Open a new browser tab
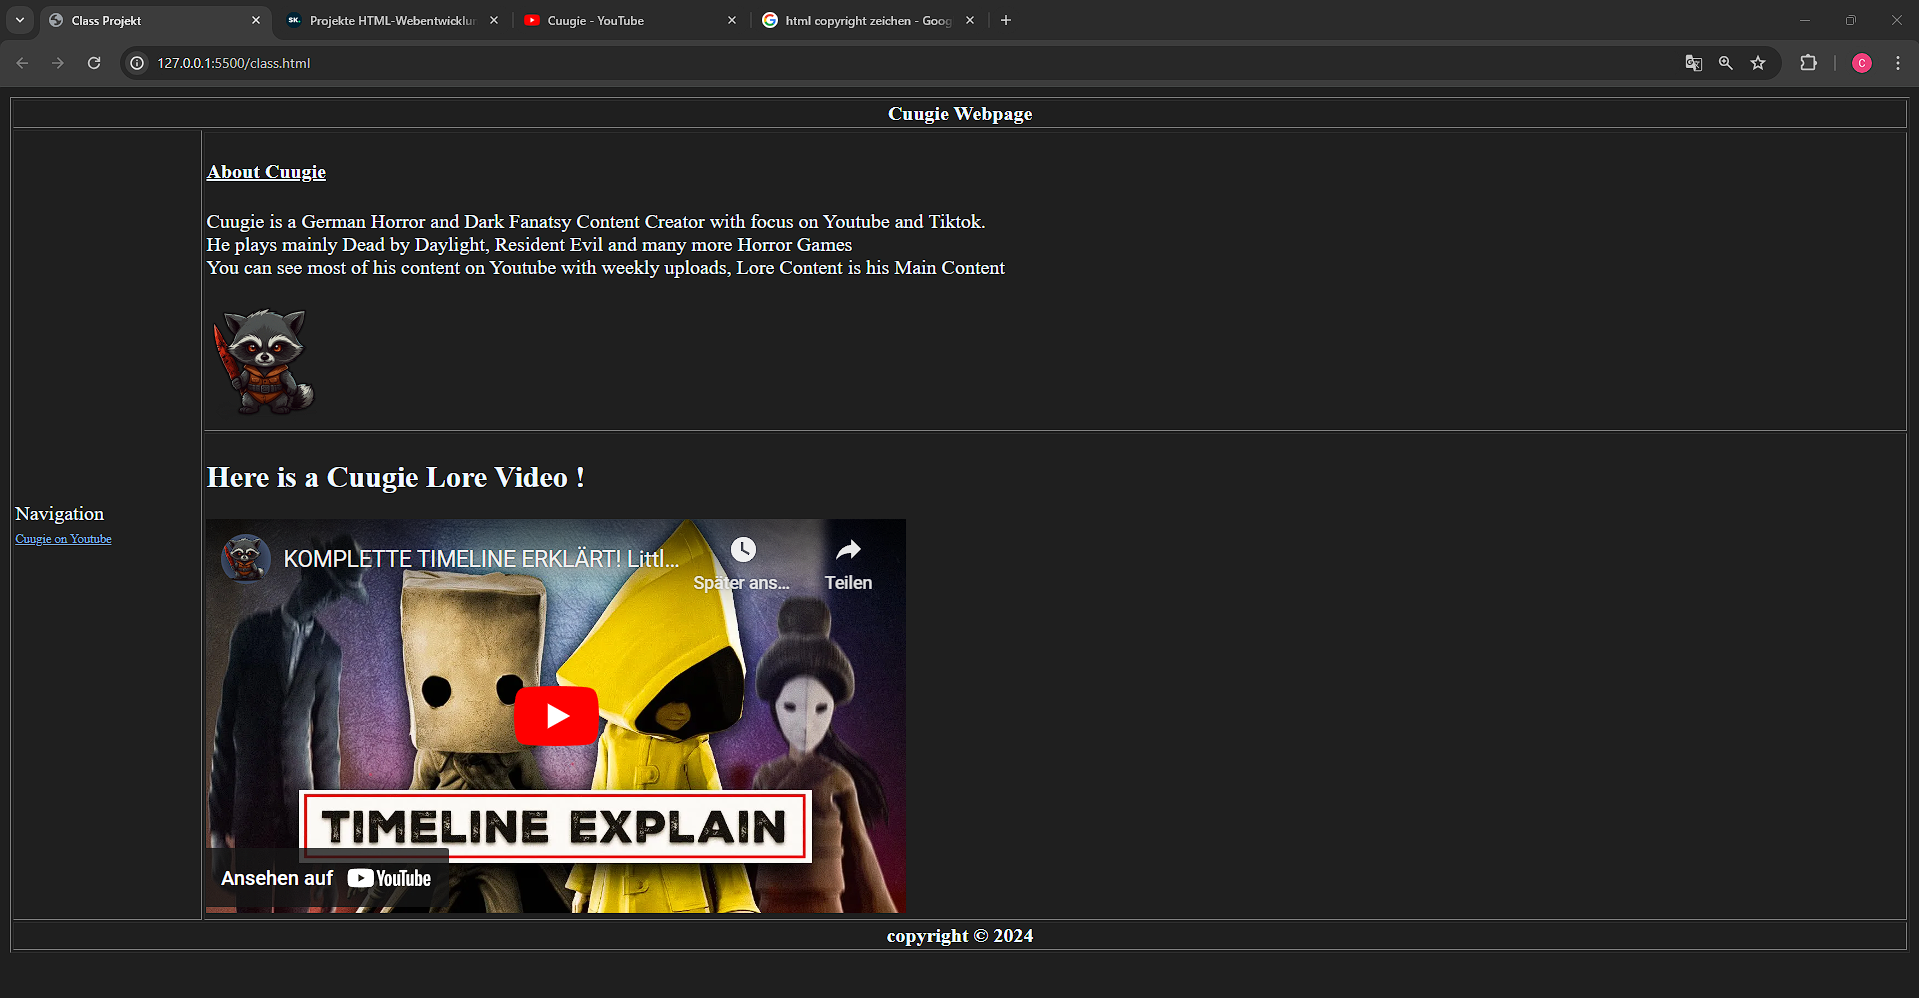 pos(1006,20)
